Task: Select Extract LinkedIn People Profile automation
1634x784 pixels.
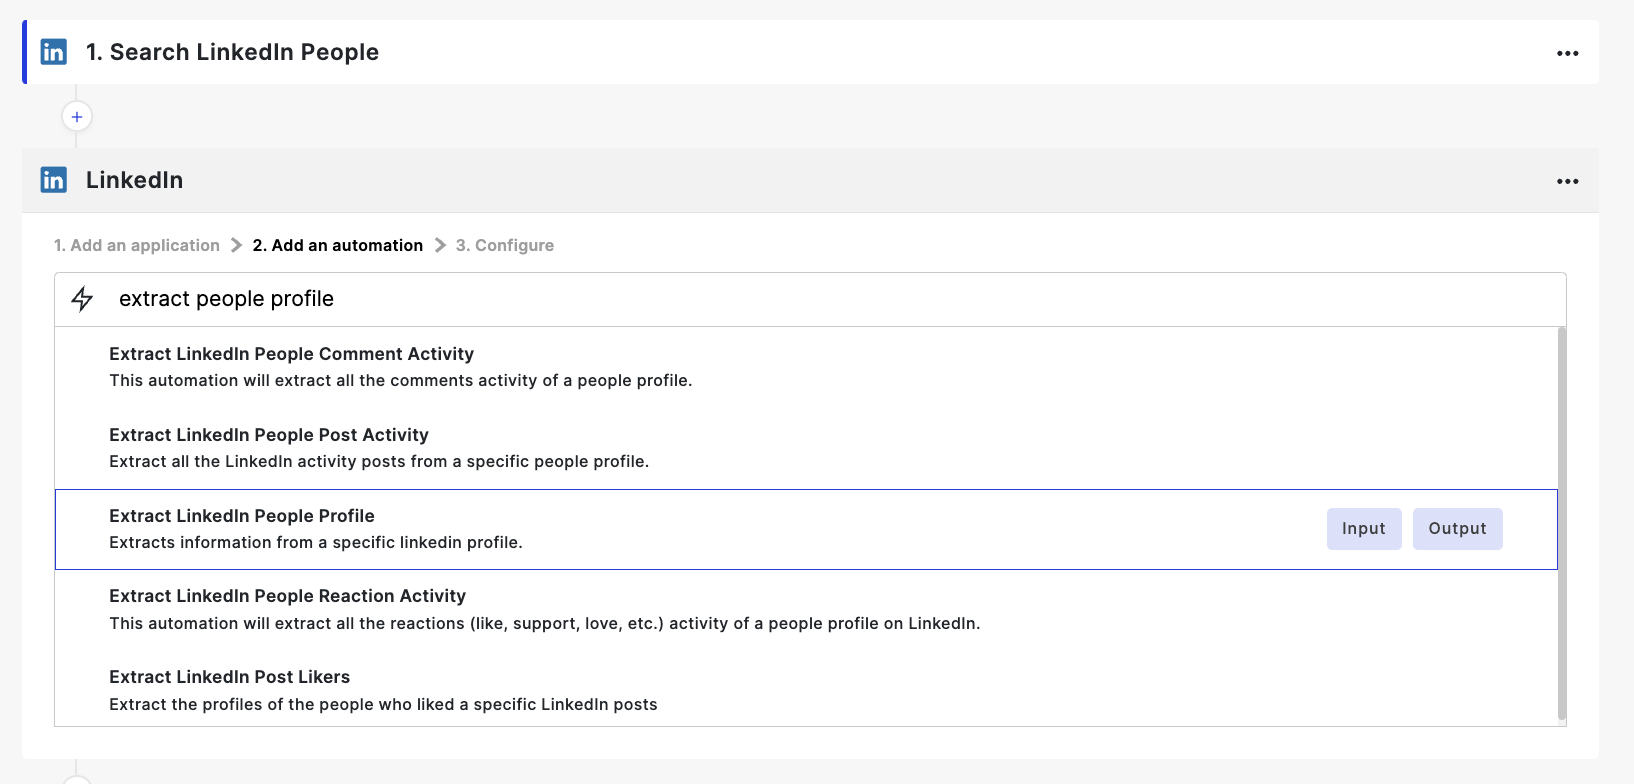Action: [806, 529]
